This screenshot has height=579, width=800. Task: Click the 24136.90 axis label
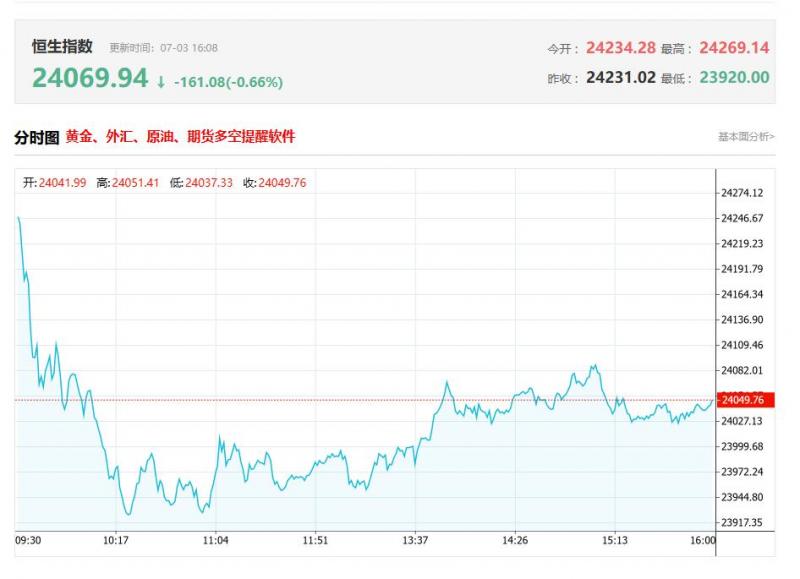click(x=742, y=320)
